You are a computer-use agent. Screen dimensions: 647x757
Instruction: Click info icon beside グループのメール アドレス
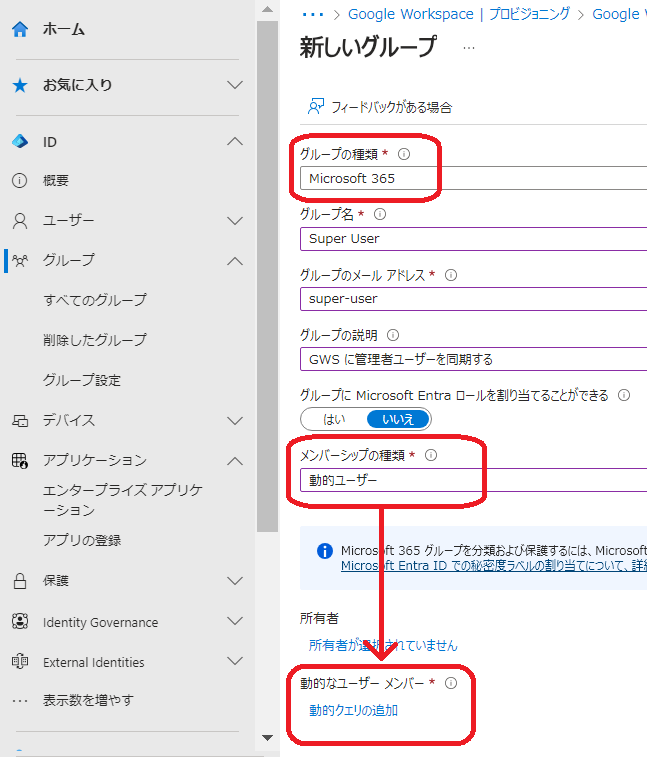450,275
